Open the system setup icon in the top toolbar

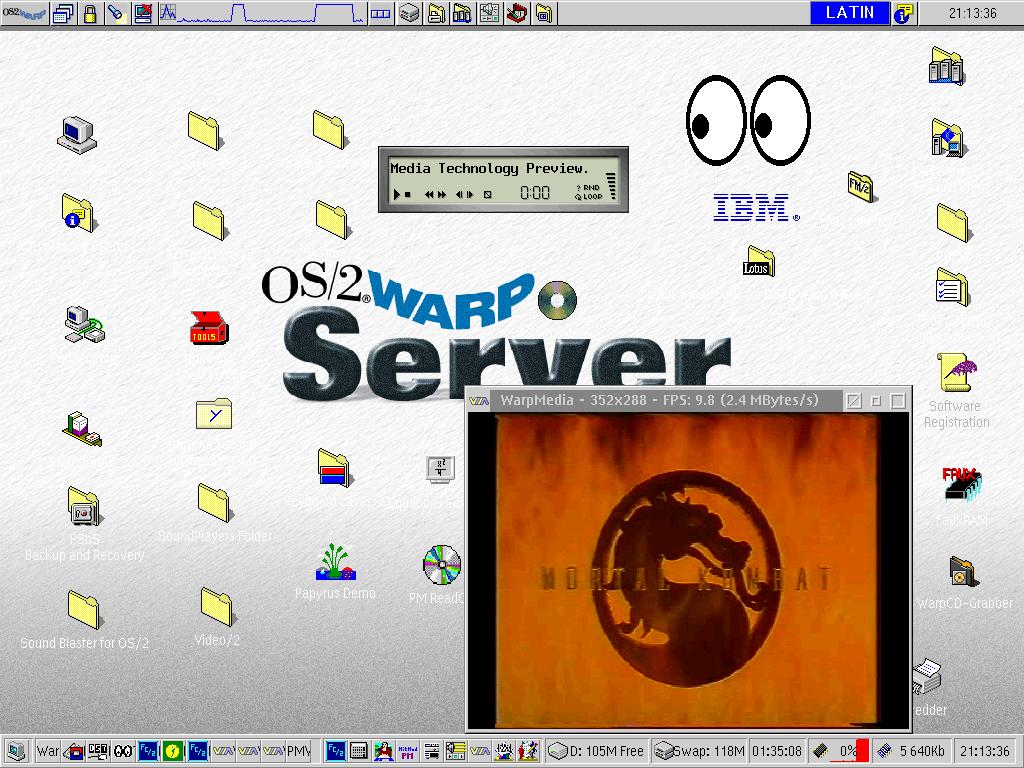489,13
